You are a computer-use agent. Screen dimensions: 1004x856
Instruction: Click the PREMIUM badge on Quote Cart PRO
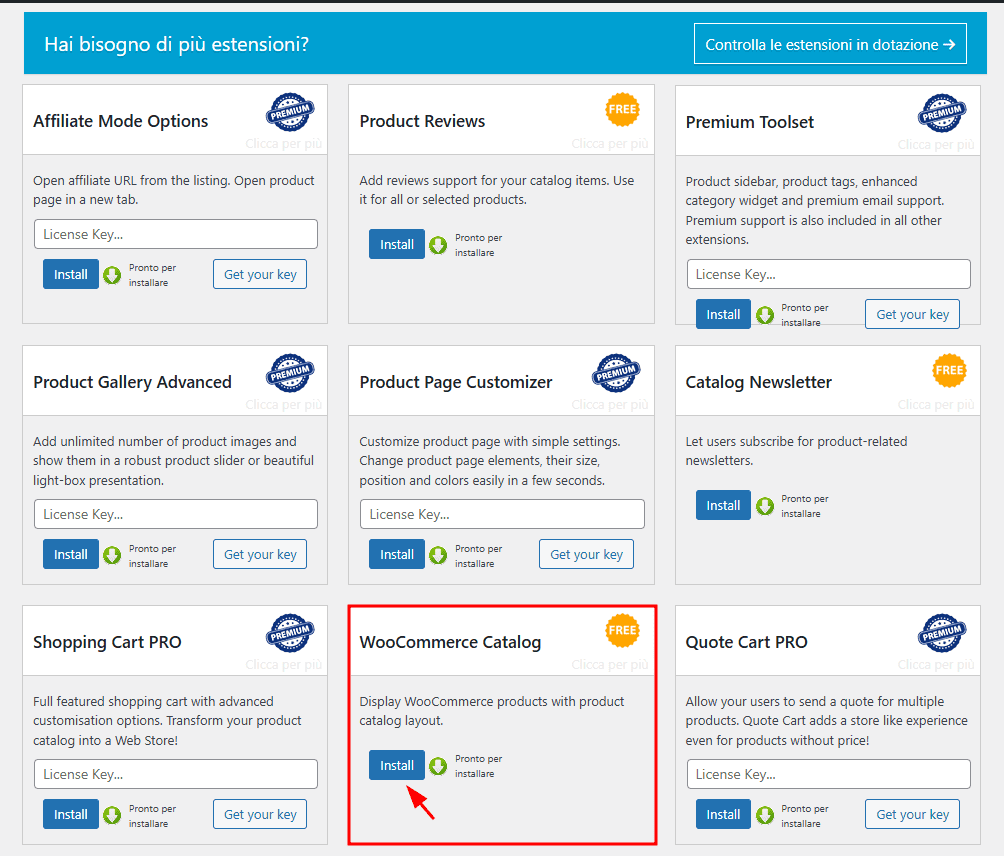(x=941, y=633)
